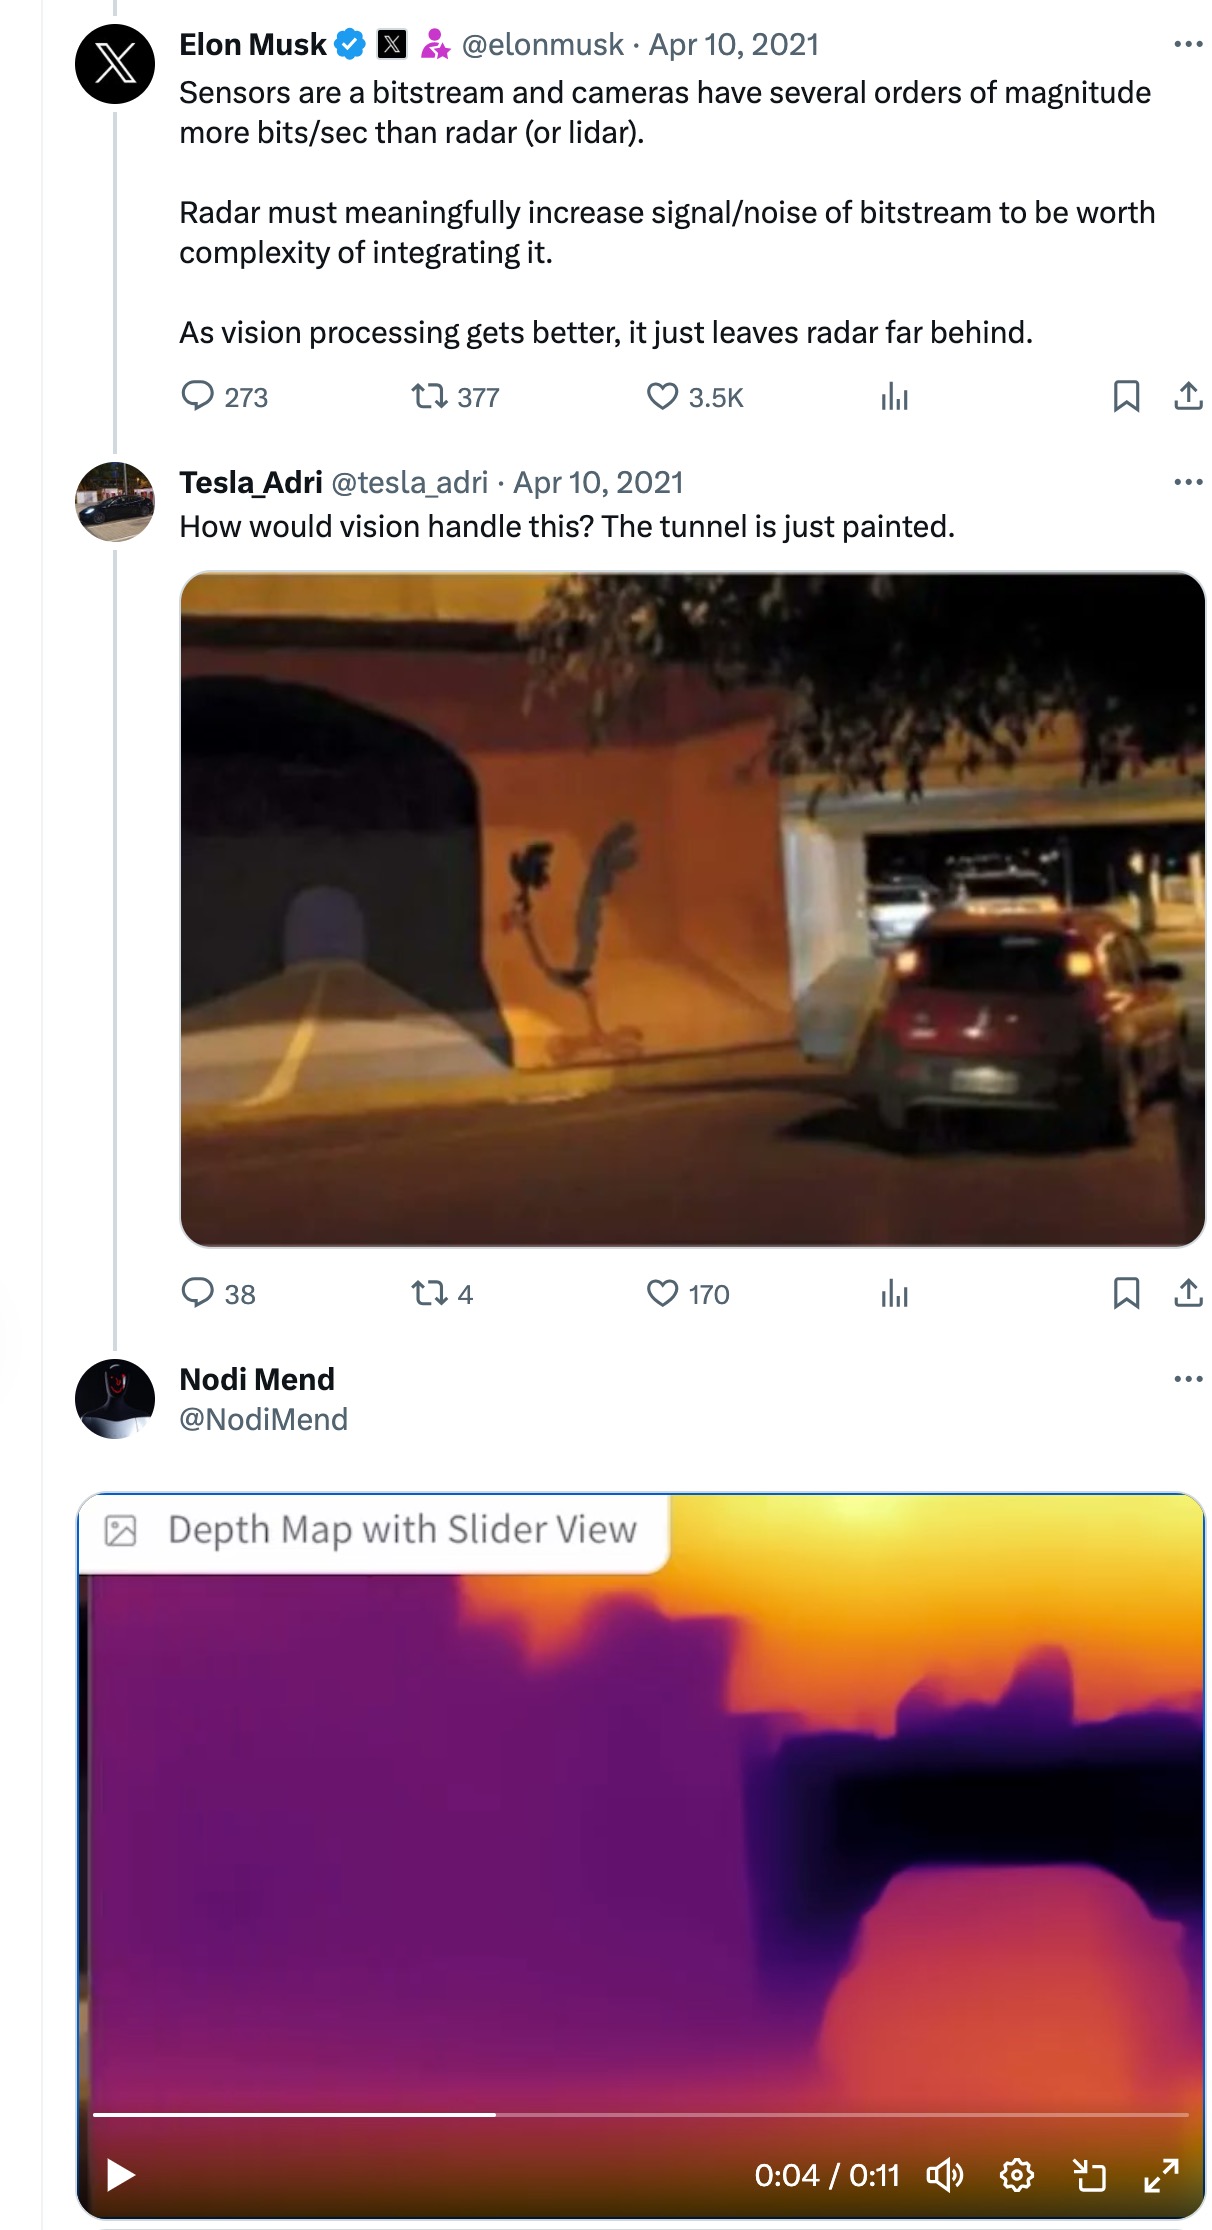Repost the tweet with 377 reposts
The image size is (1212, 2230).
click(430, 396)
